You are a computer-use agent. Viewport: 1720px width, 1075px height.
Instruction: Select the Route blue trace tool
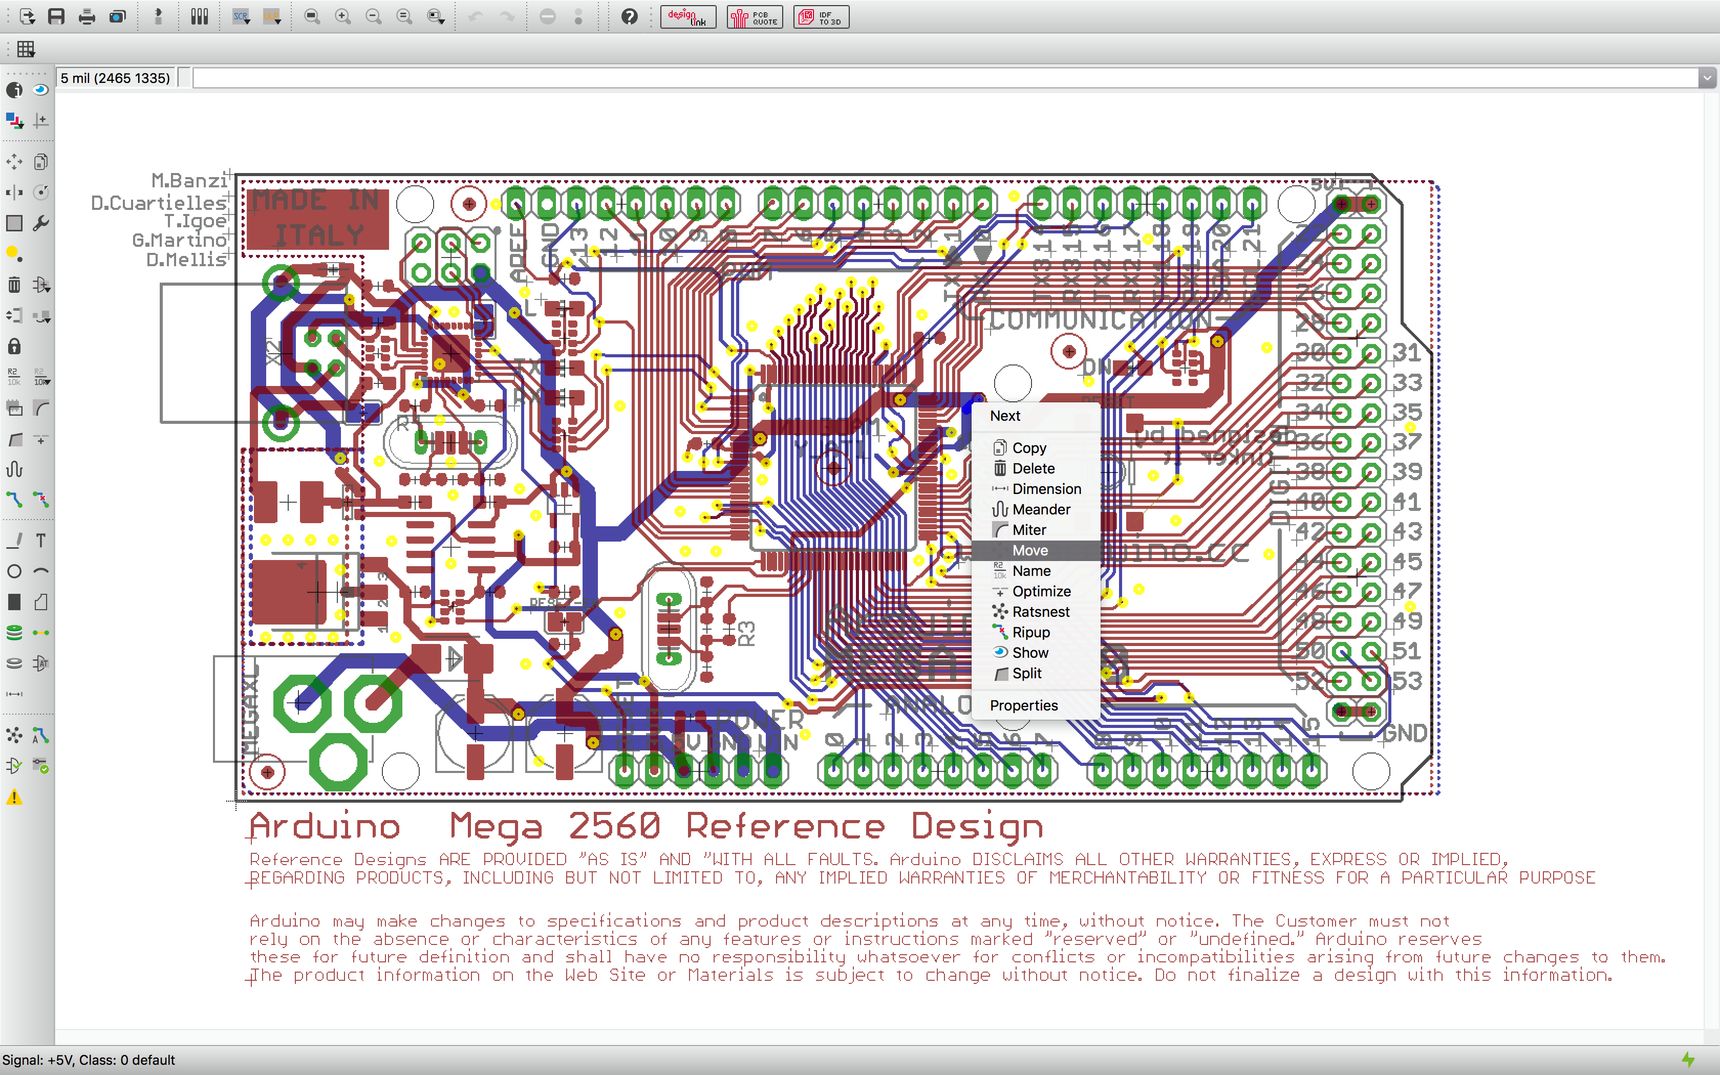point(14,499)
